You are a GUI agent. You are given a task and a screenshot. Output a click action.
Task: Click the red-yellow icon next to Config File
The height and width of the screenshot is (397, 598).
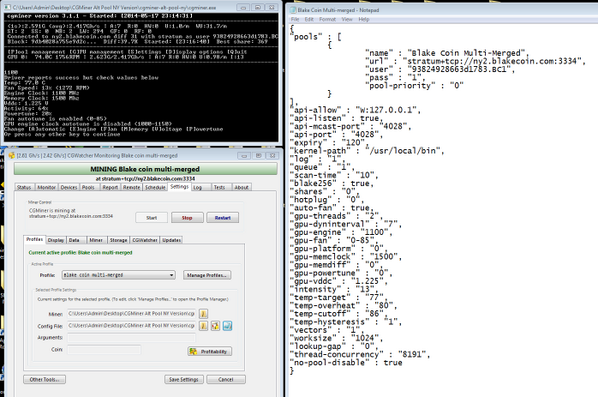coord(215,326)
